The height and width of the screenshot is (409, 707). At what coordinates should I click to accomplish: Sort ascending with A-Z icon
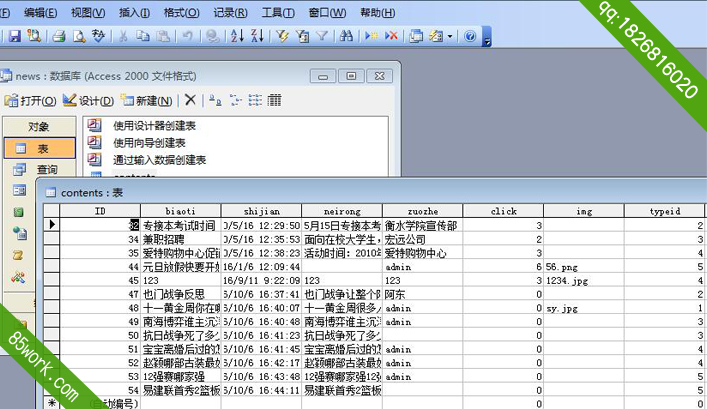point(237,36)
